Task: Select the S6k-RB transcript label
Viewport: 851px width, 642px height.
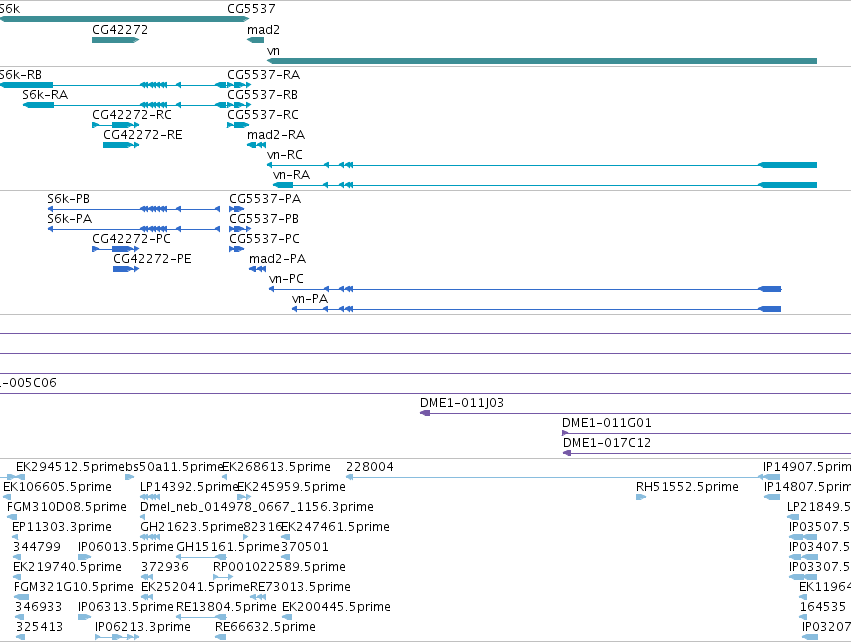Action: [21, 74]
